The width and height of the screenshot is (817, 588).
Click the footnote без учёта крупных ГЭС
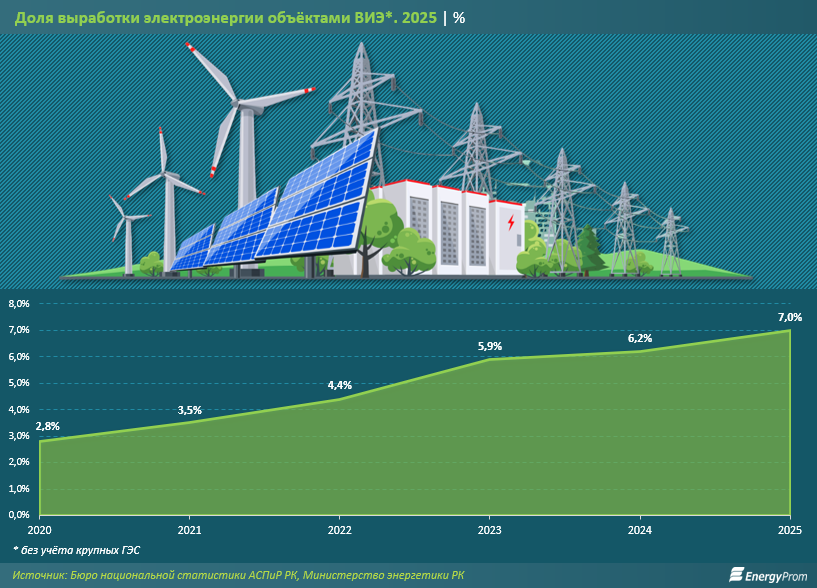tap(77, 551)
